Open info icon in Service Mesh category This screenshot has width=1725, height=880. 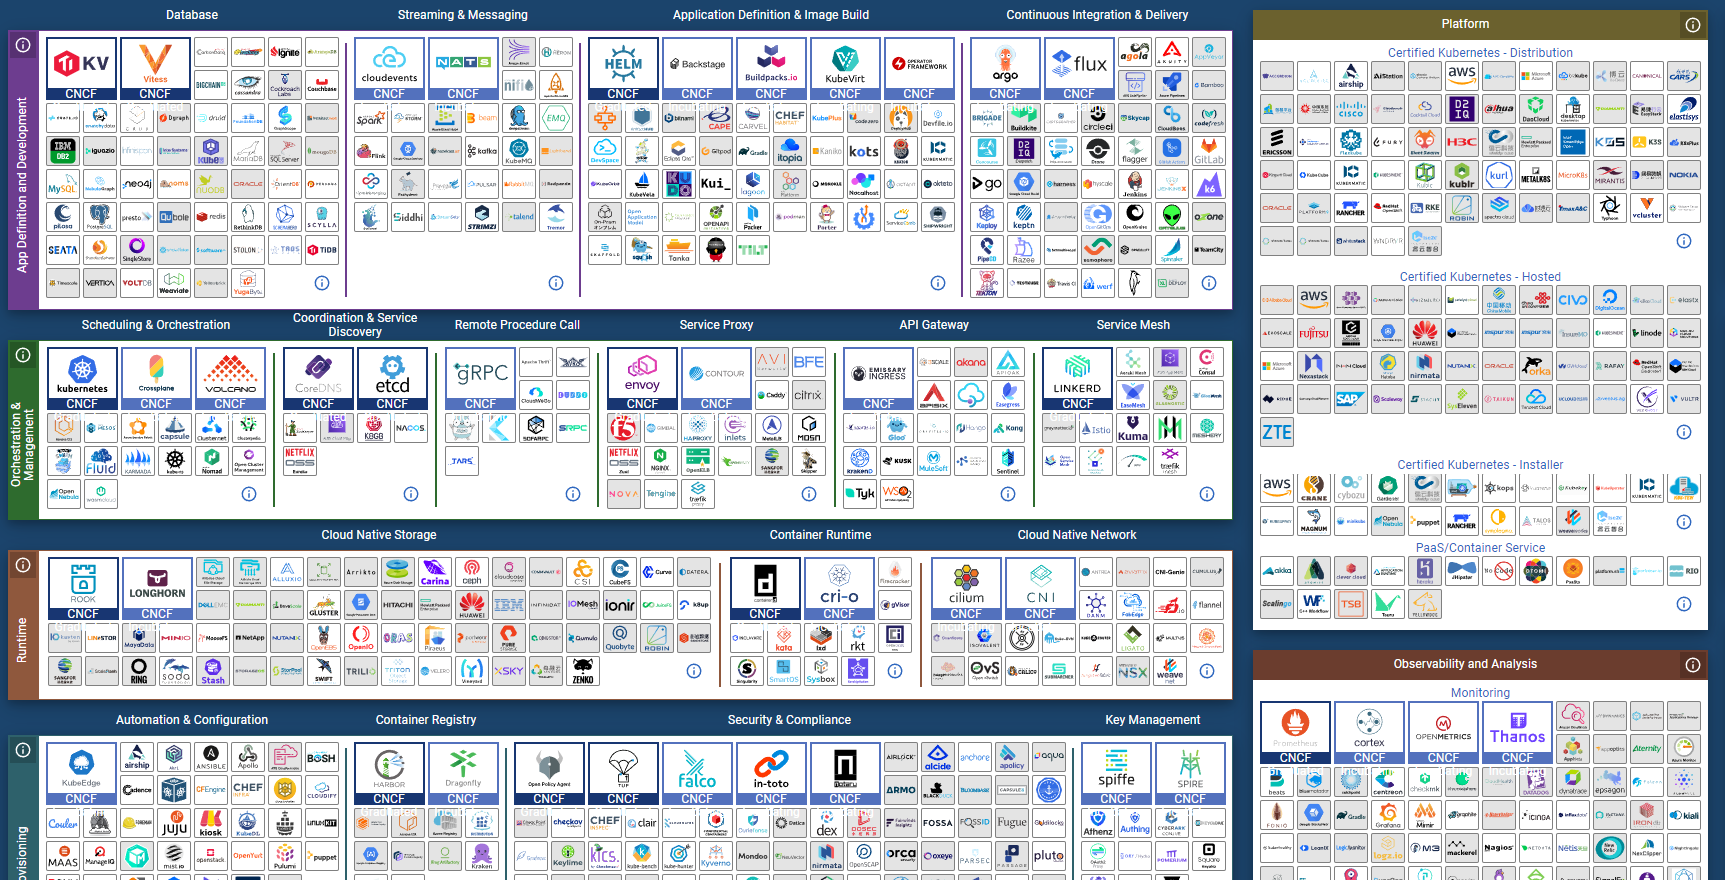point(1207,494)
